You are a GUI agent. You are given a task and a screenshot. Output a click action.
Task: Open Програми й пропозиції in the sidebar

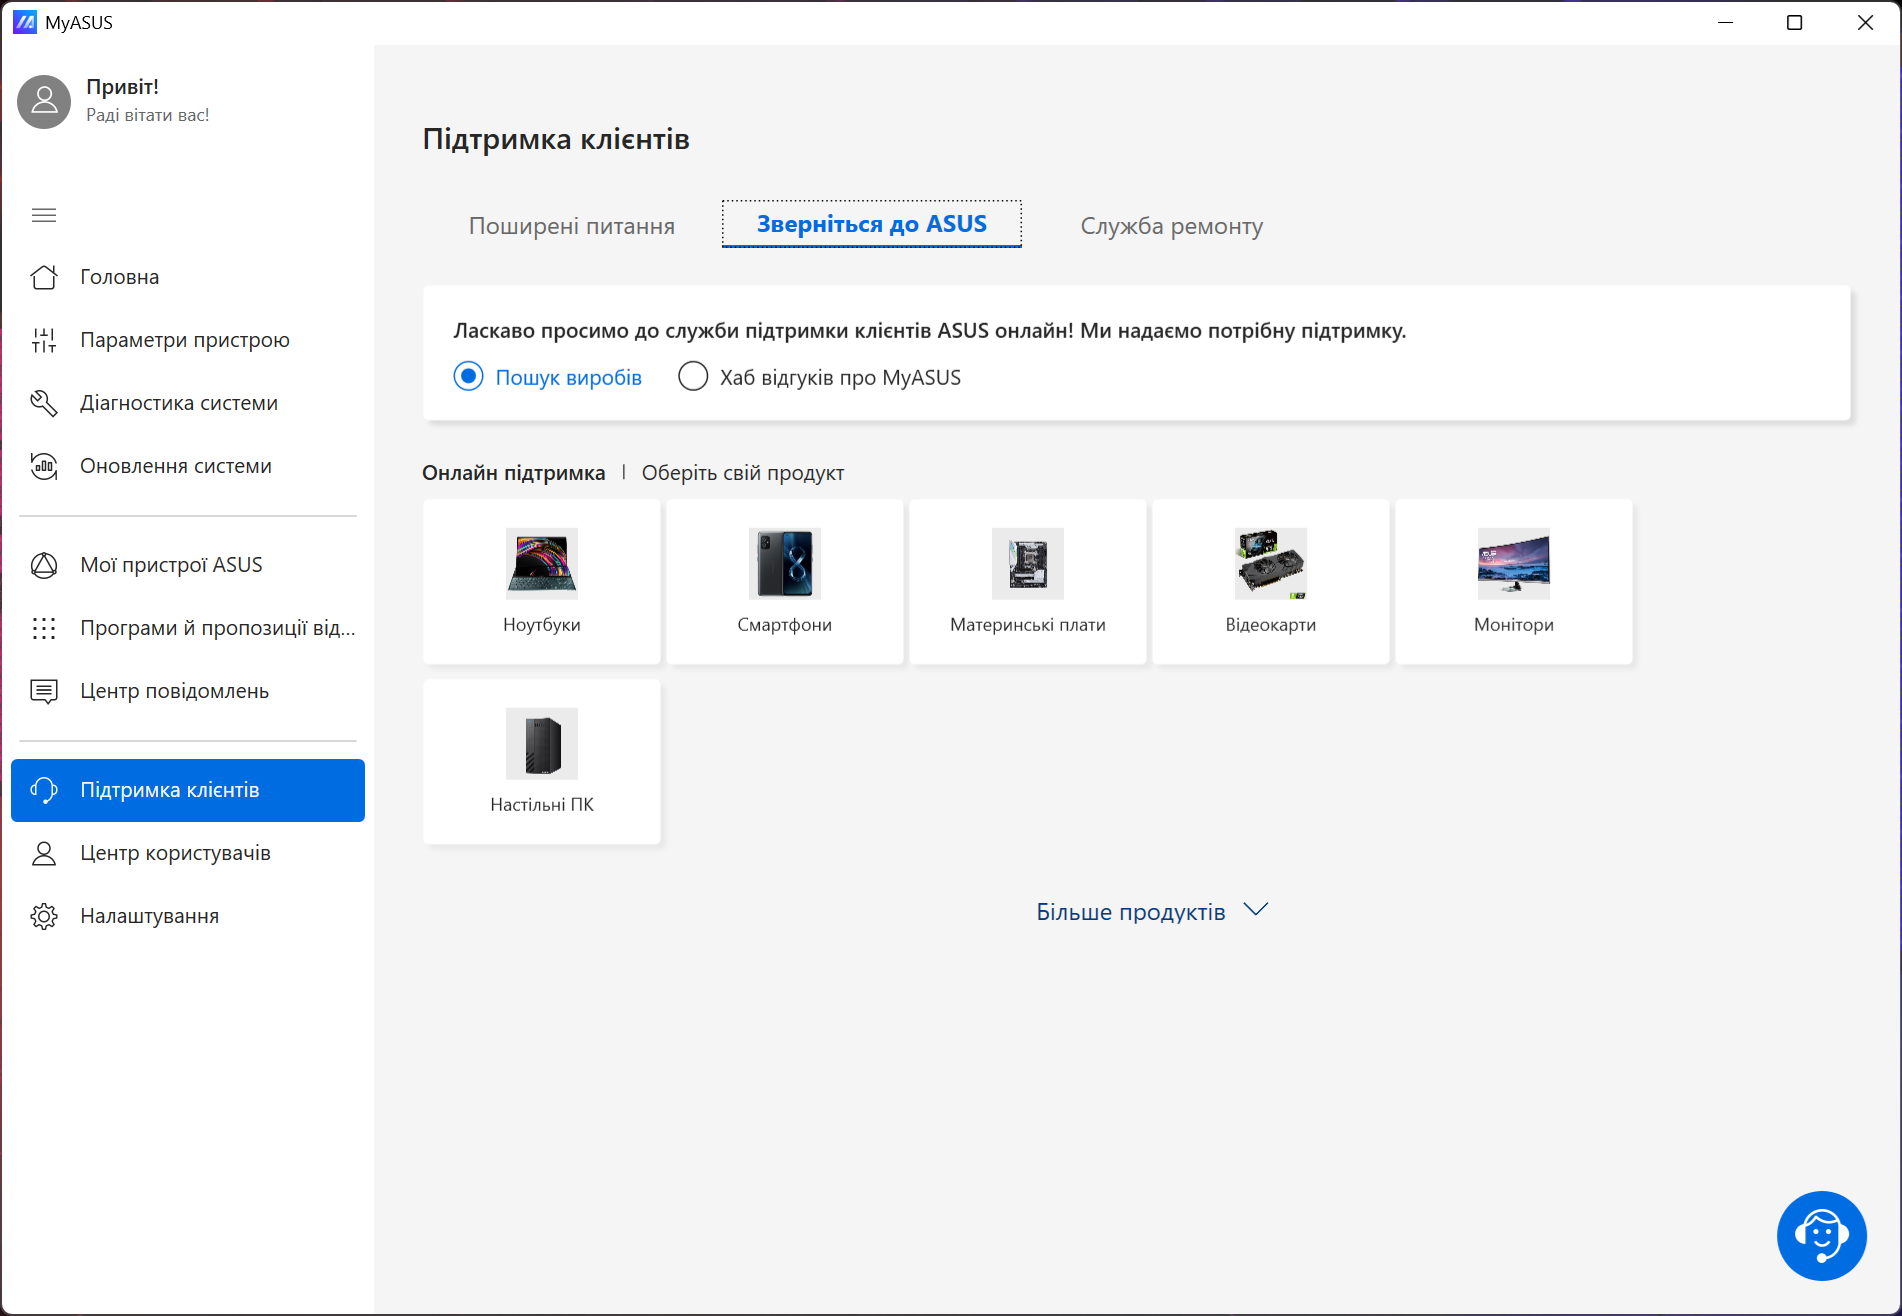(x=188, y=628)
